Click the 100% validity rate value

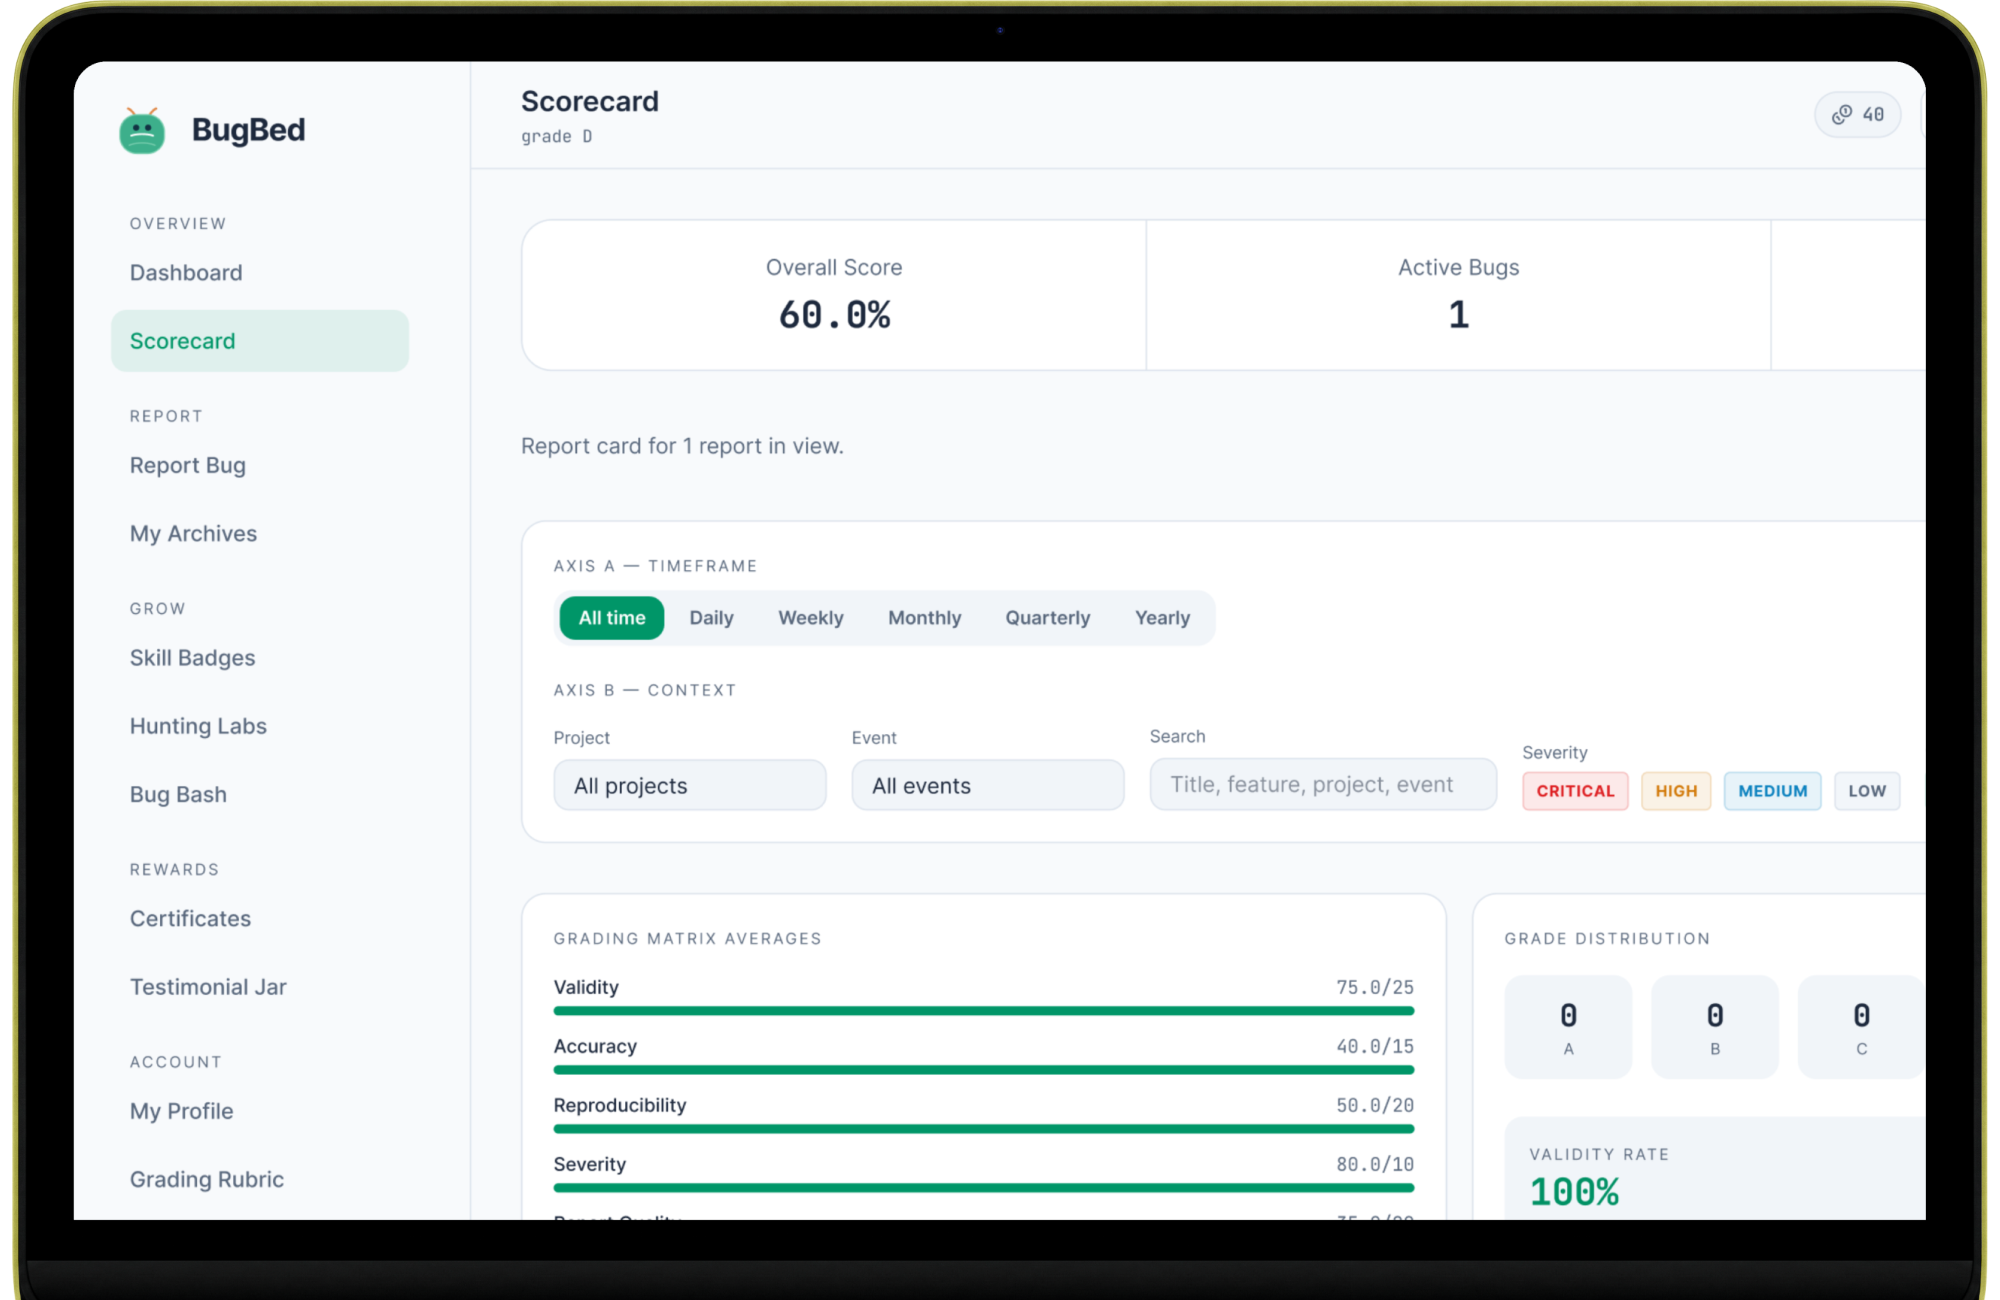point(1574,1192)
